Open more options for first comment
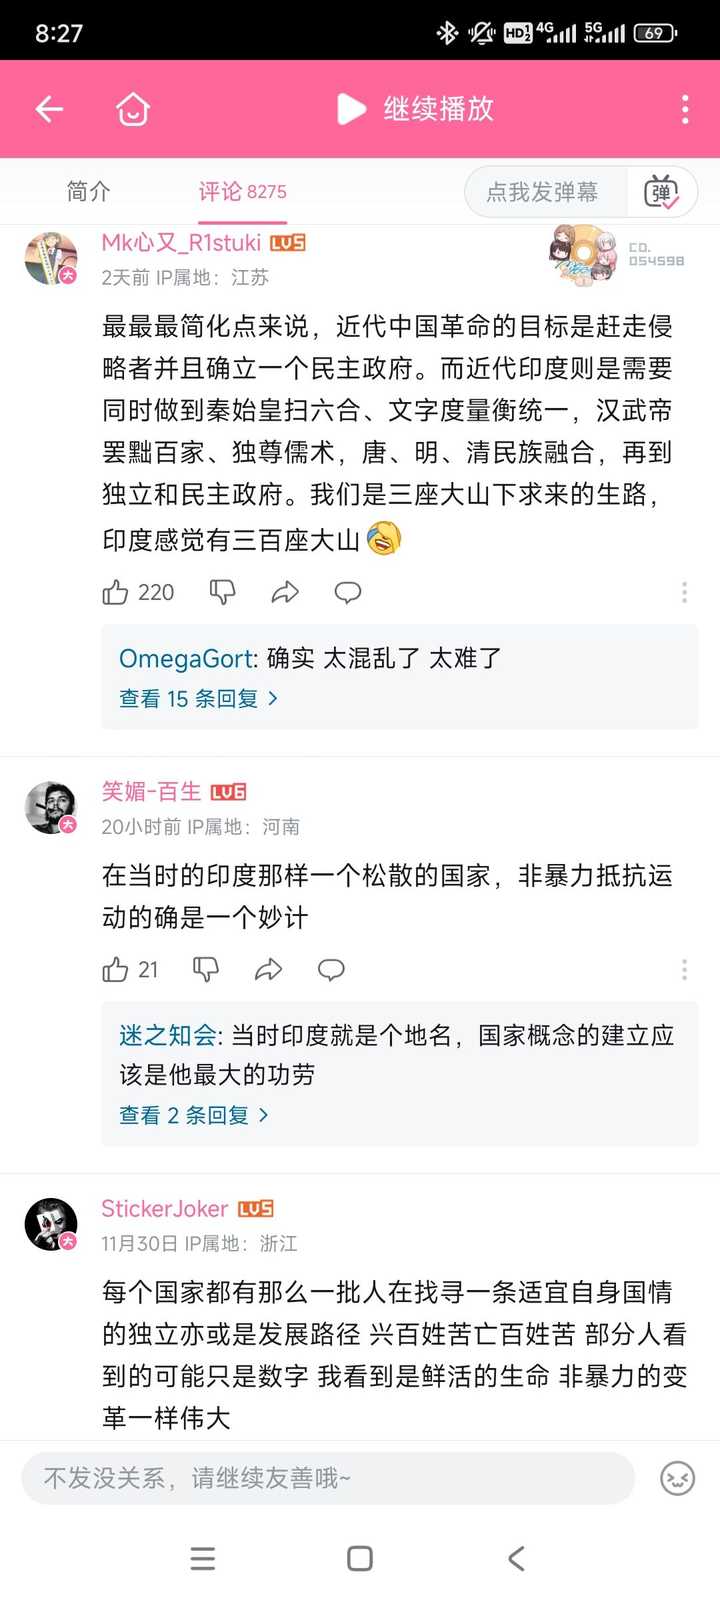 [684, 592]
